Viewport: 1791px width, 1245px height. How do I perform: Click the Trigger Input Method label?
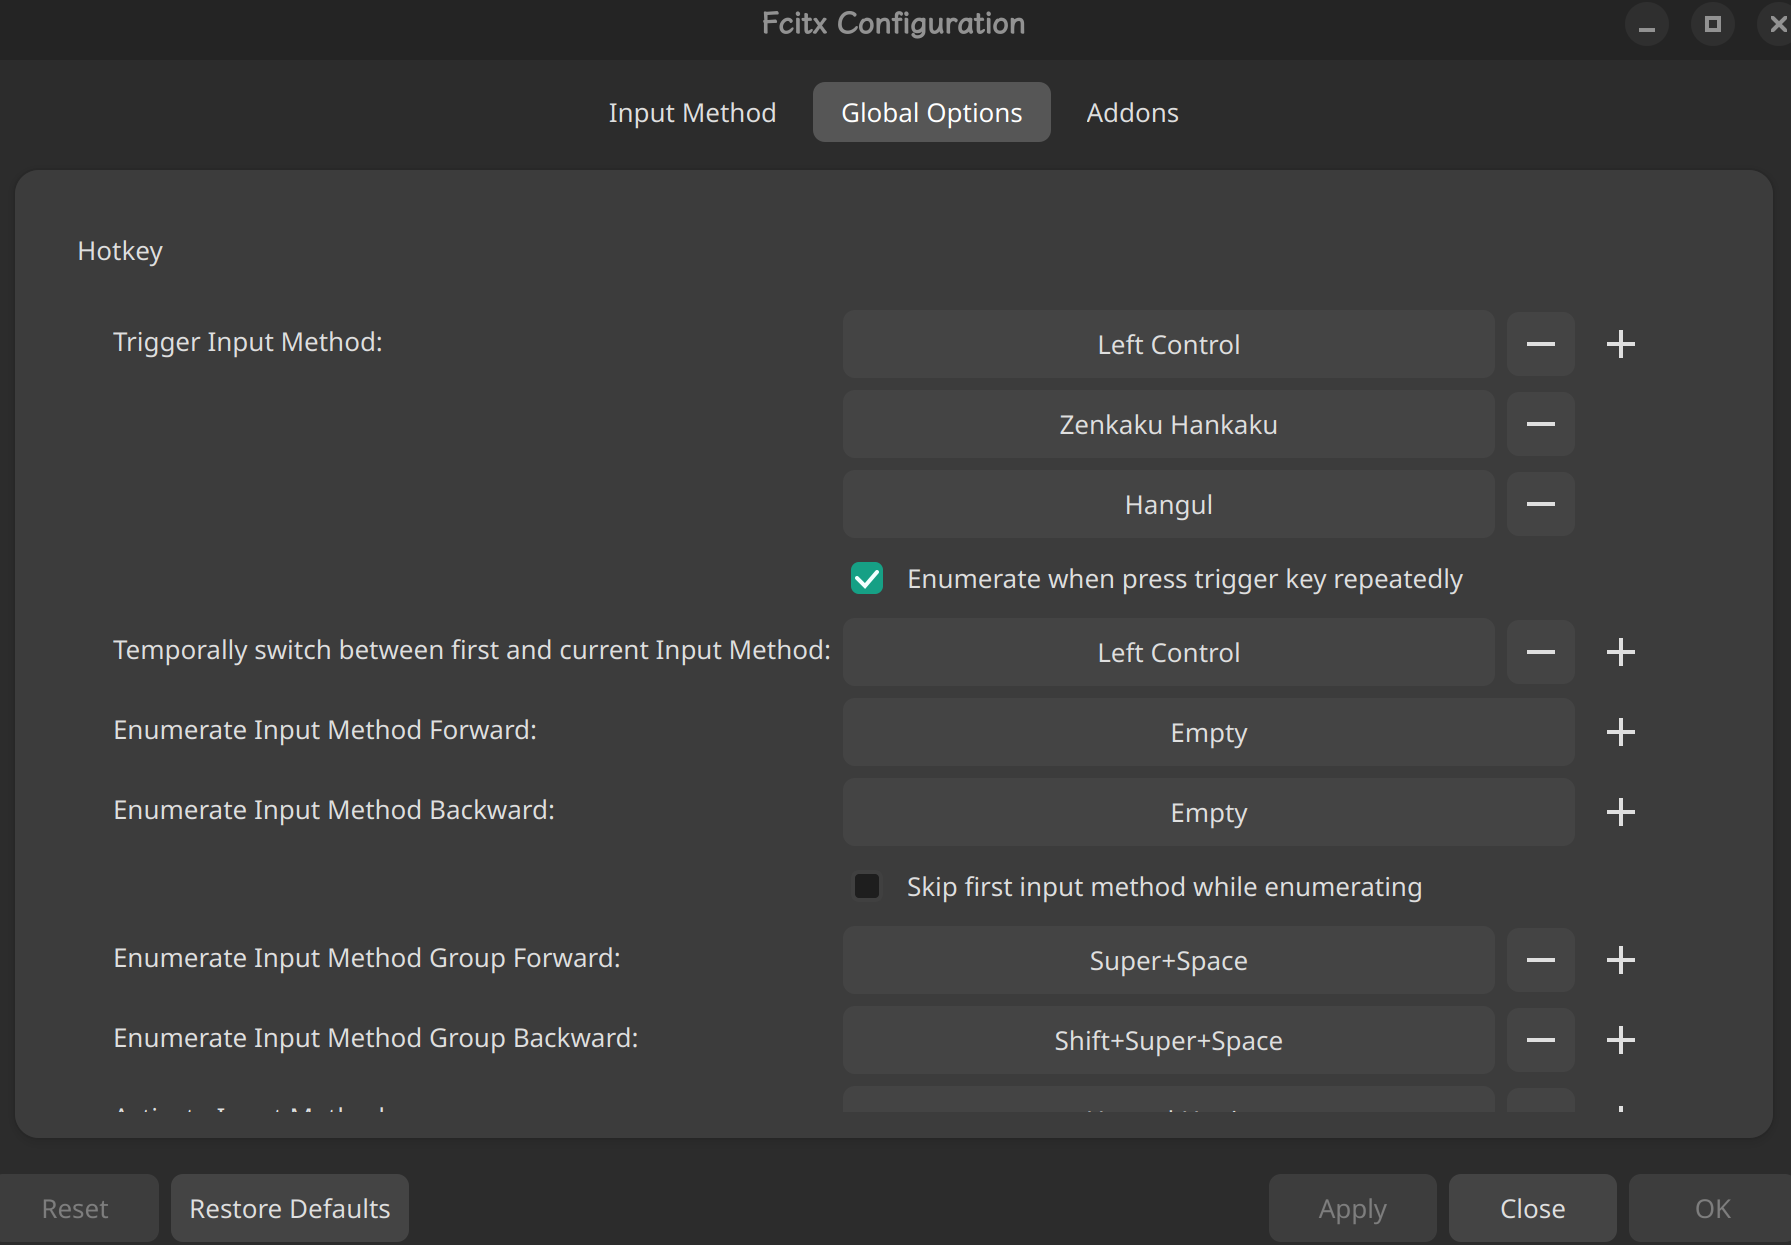click(248, 342)
